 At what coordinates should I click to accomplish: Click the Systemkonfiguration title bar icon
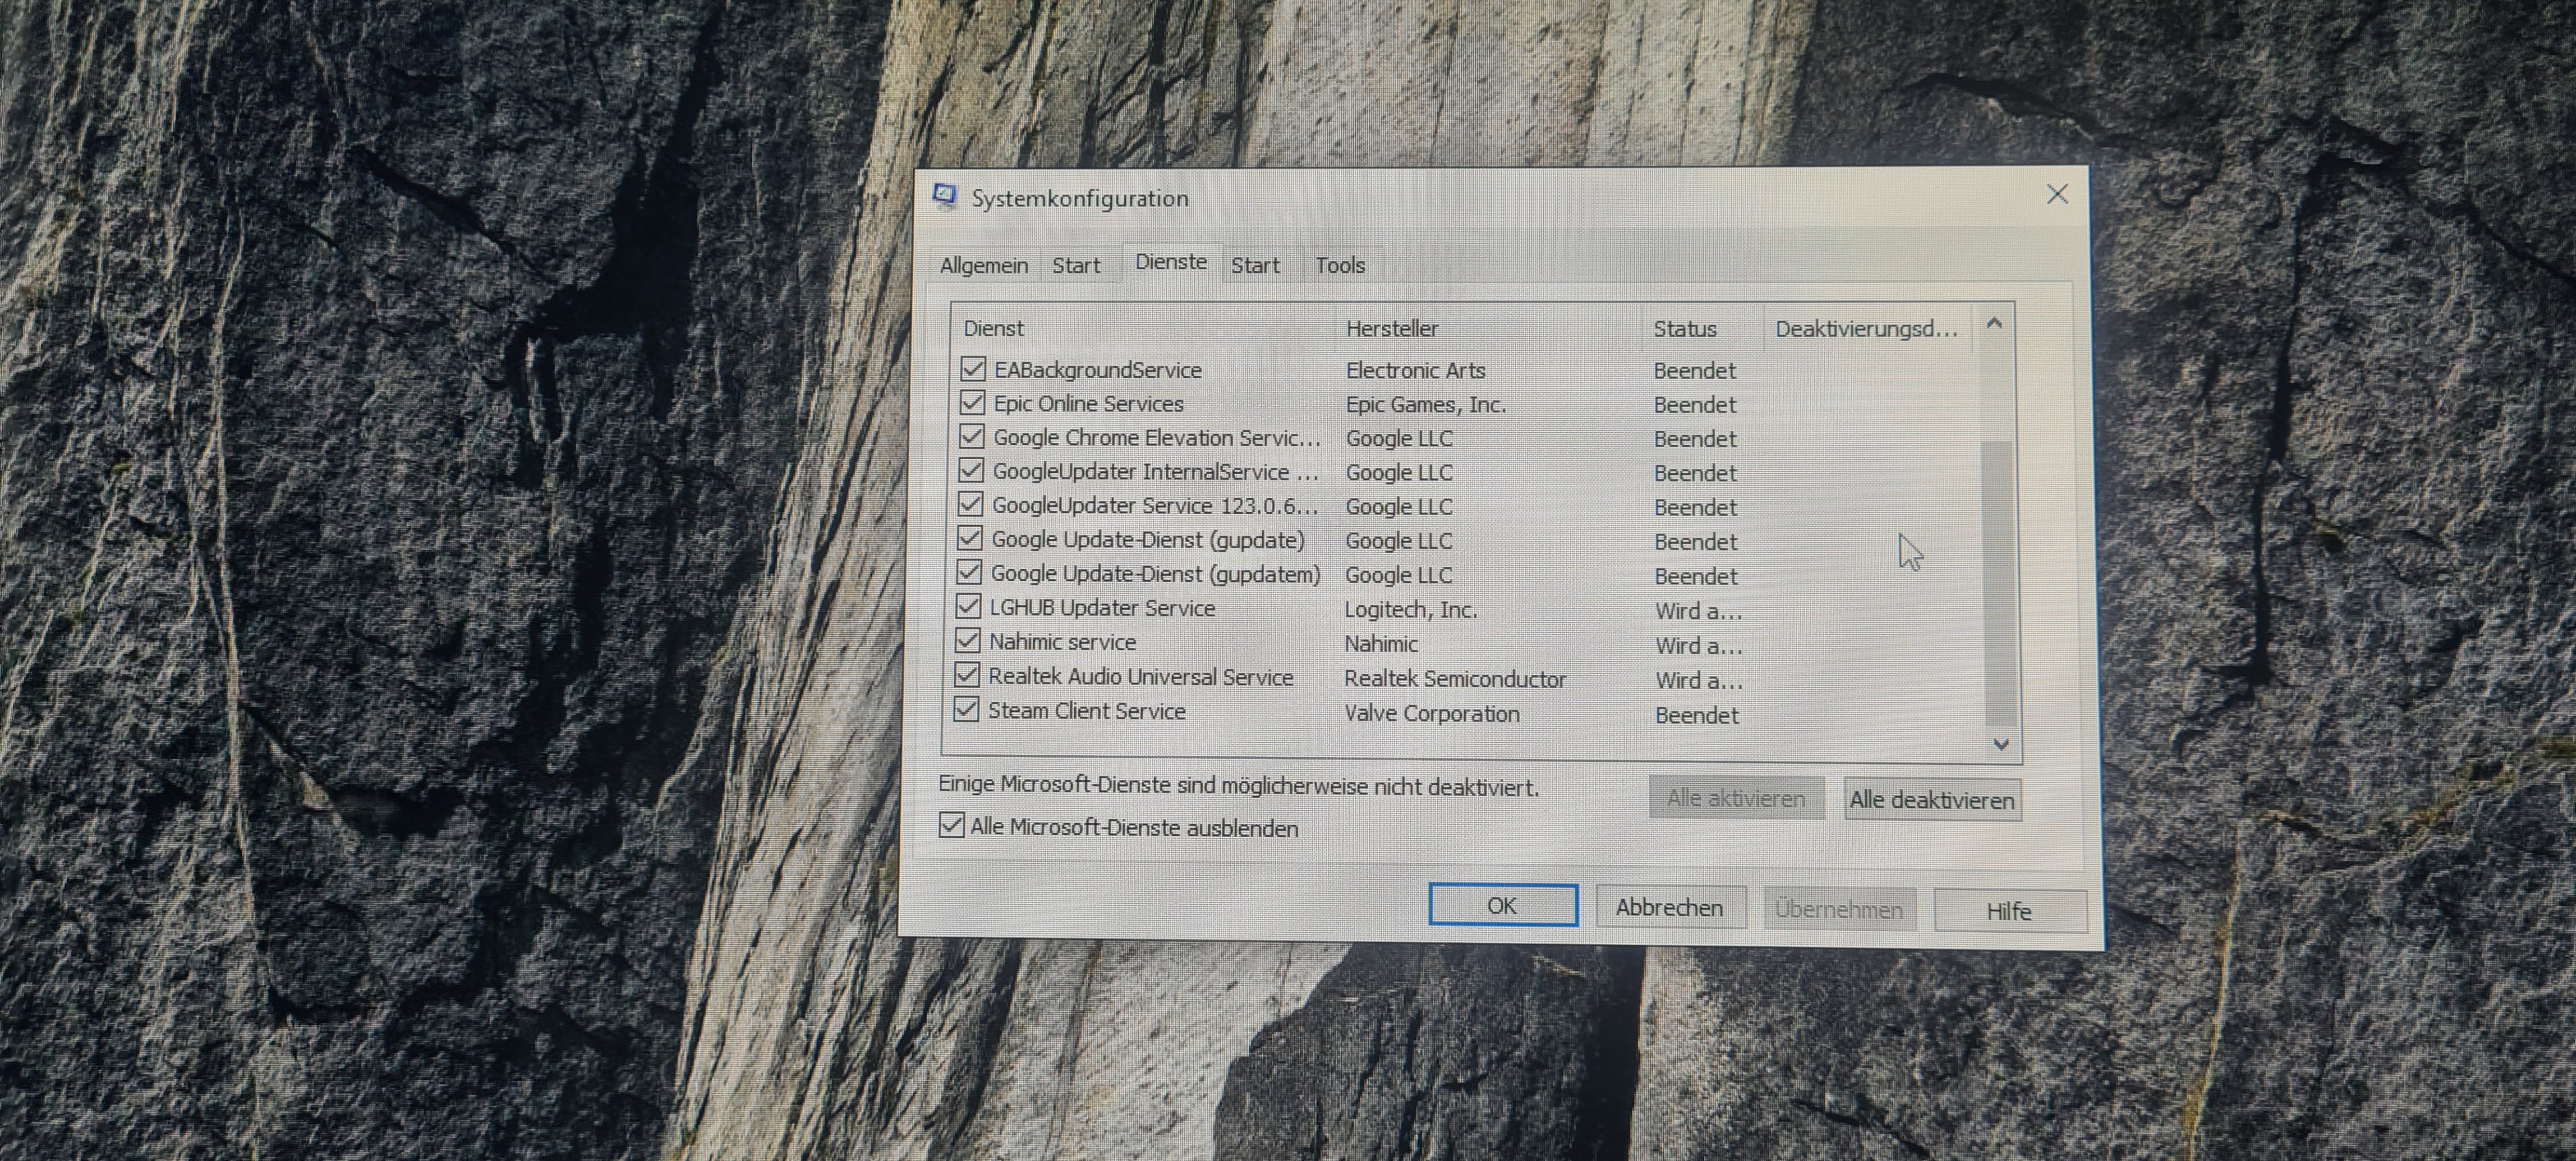click(944, 196)
